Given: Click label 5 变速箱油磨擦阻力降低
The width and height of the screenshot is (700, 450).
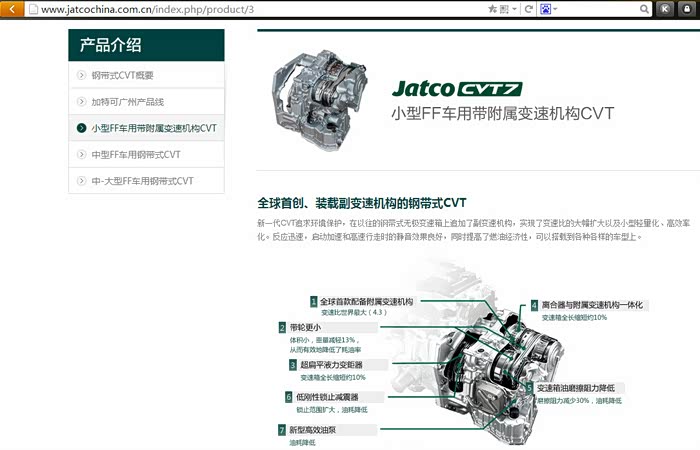Looking at the screenshot, I should 575,388.
